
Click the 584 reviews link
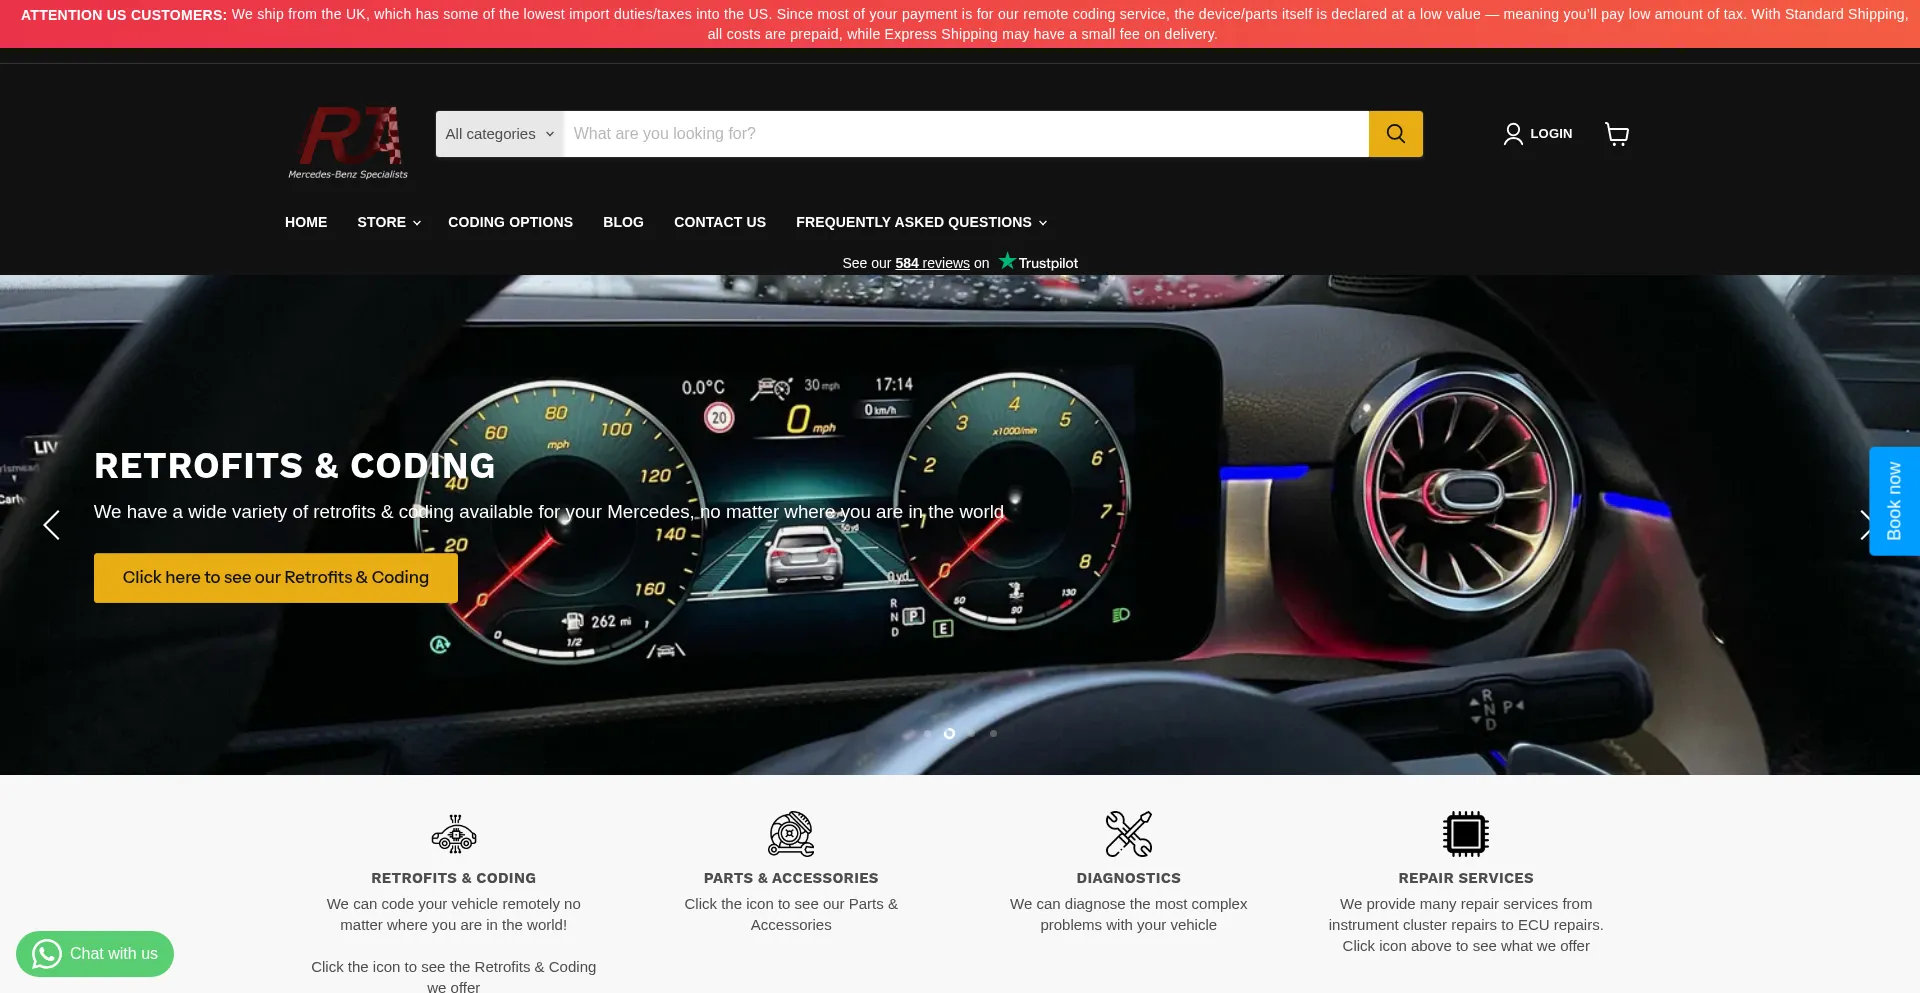(932, 263)
